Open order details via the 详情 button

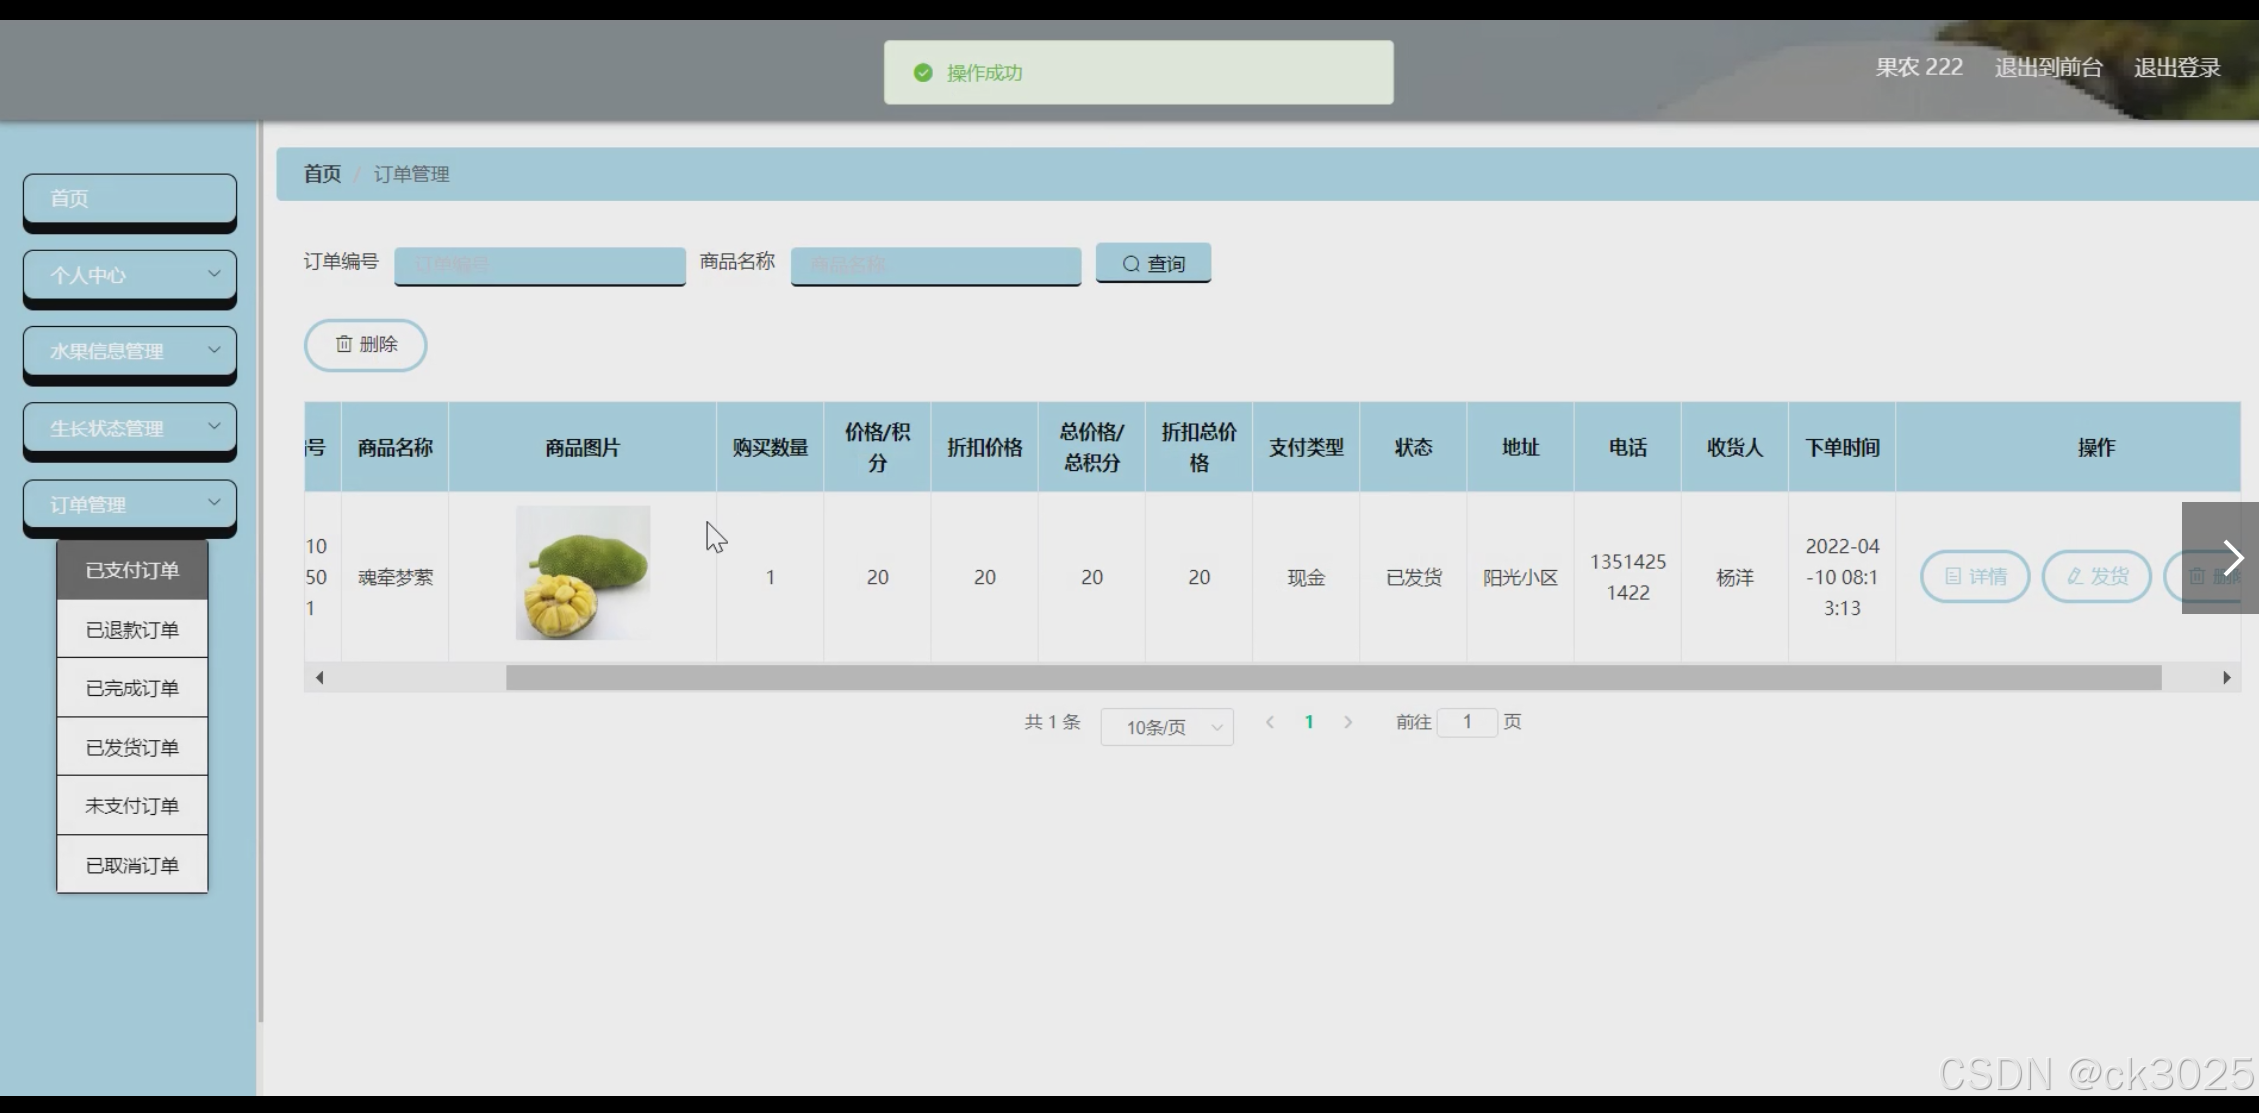[1974, 577]
